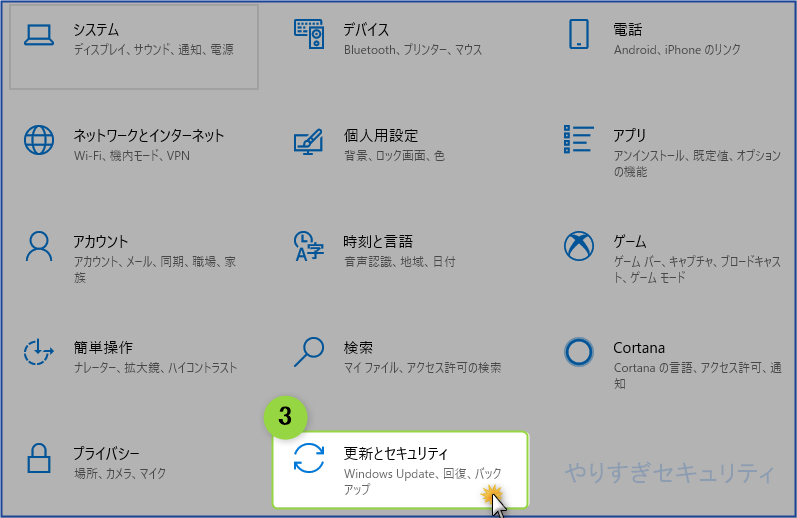
Task: Open ネットワークとインターネット title
Action: (148, 135)
